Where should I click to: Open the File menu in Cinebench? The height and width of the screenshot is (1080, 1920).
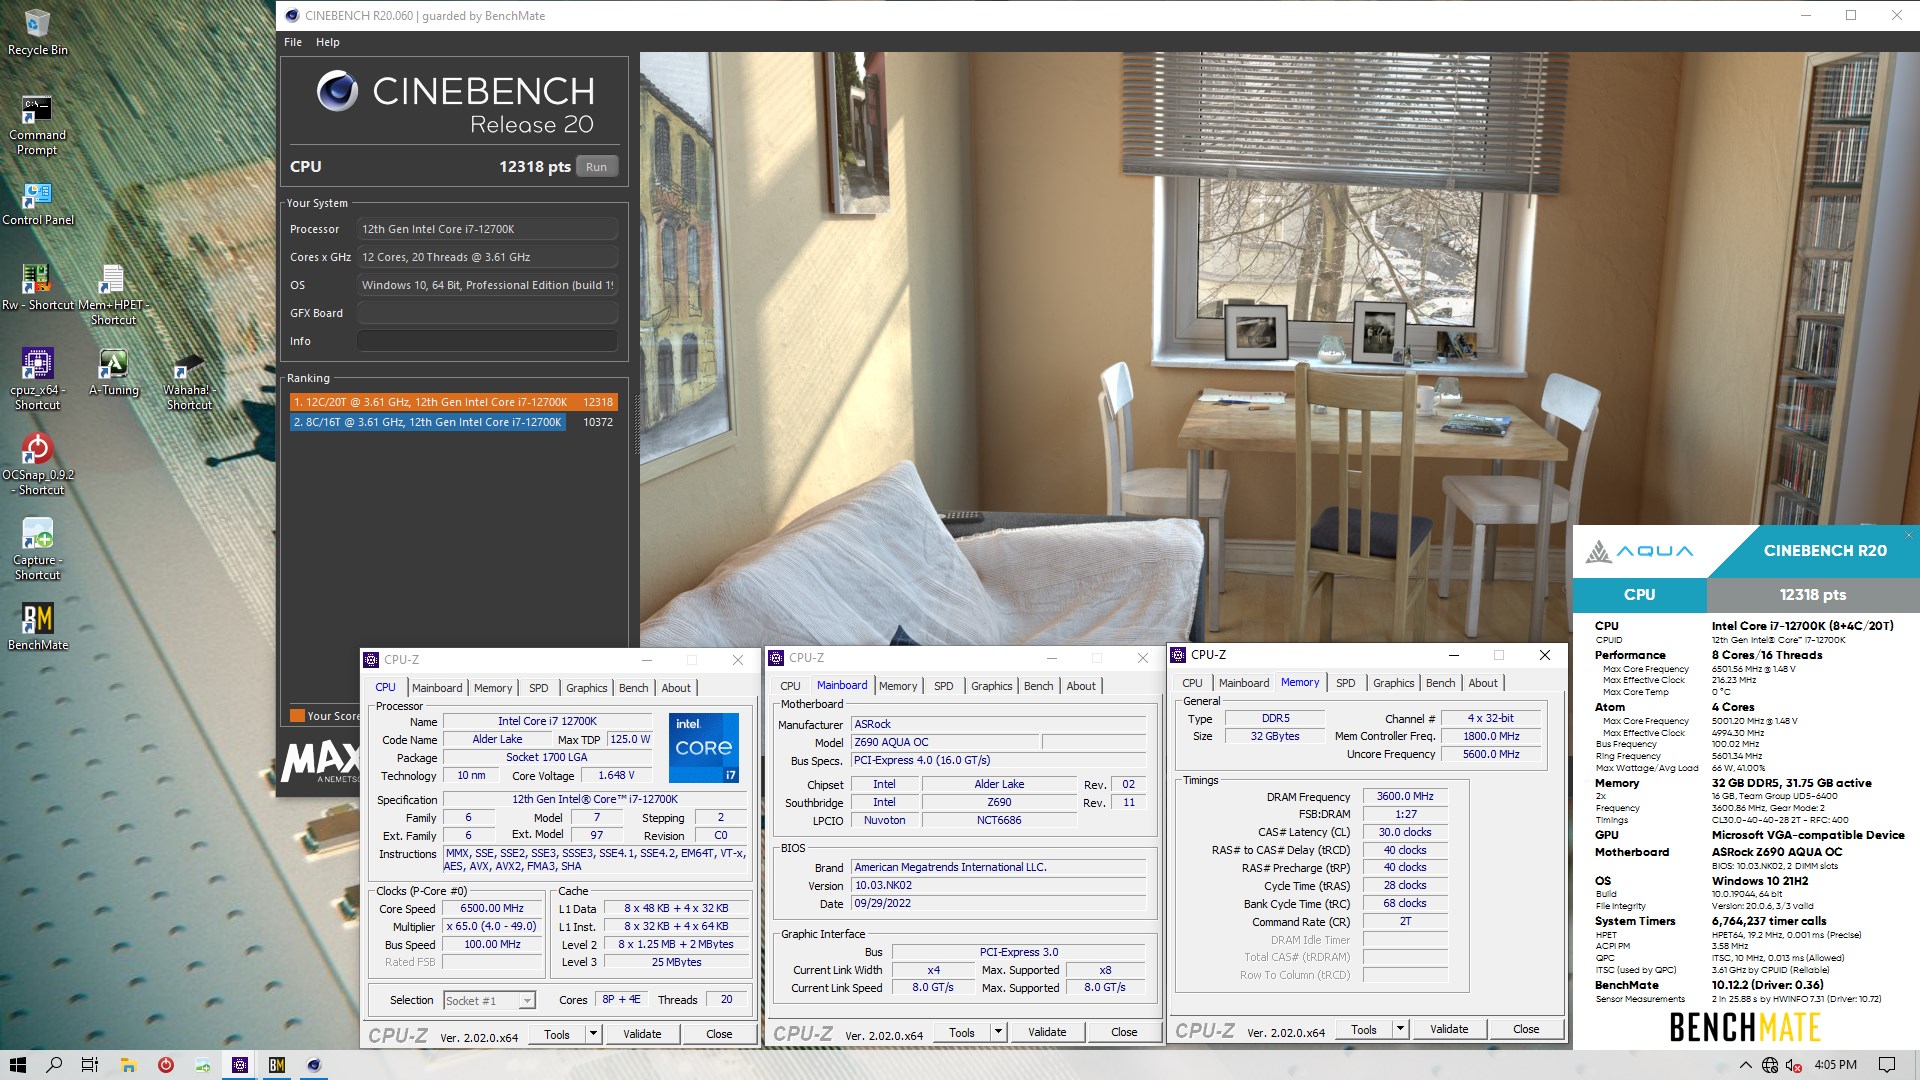point(293,42)
